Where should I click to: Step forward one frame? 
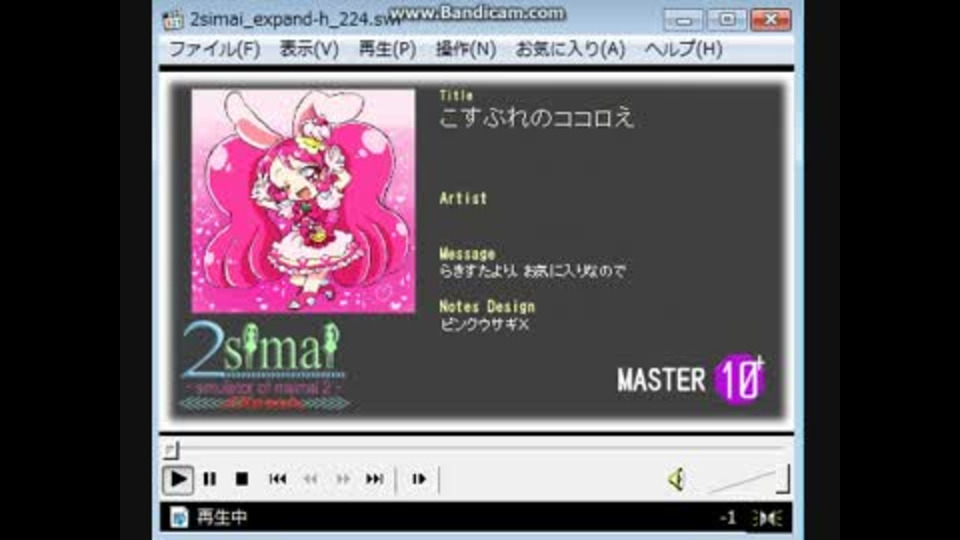(419, 479)
